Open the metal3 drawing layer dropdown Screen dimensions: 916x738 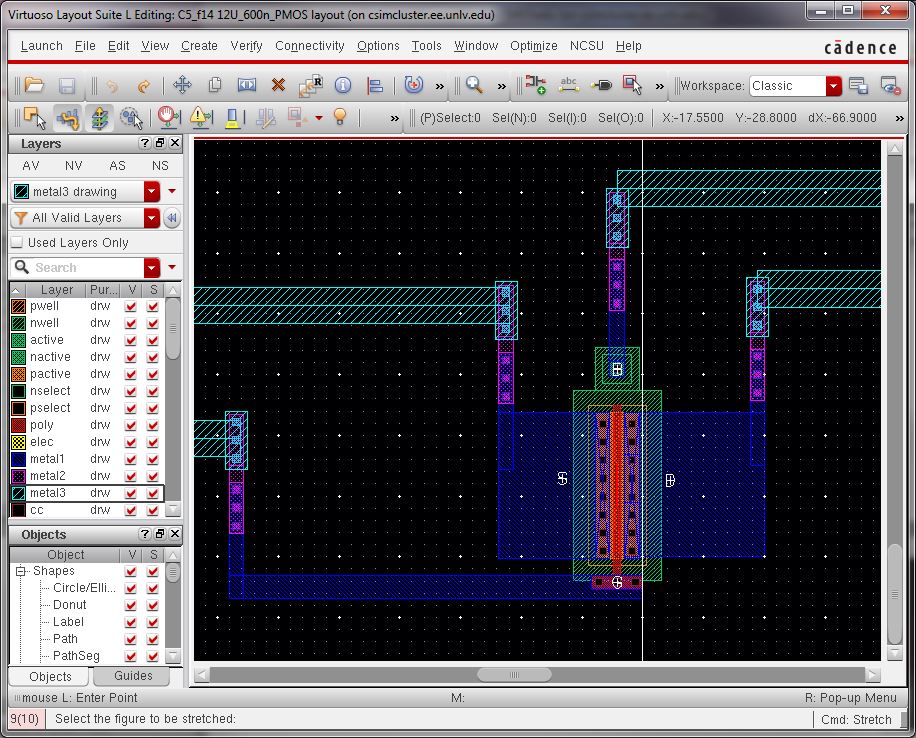152,192
